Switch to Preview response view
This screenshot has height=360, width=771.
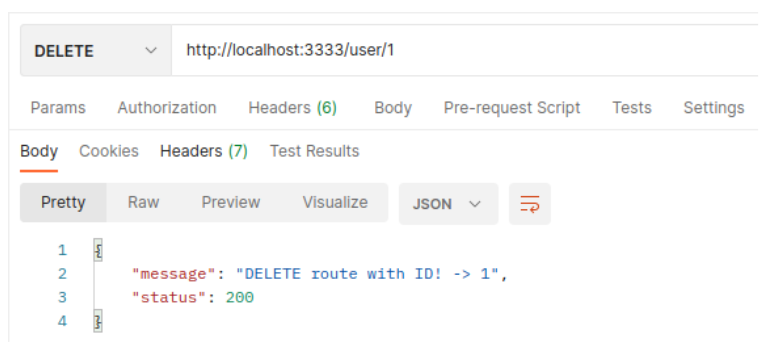[231, 203]
